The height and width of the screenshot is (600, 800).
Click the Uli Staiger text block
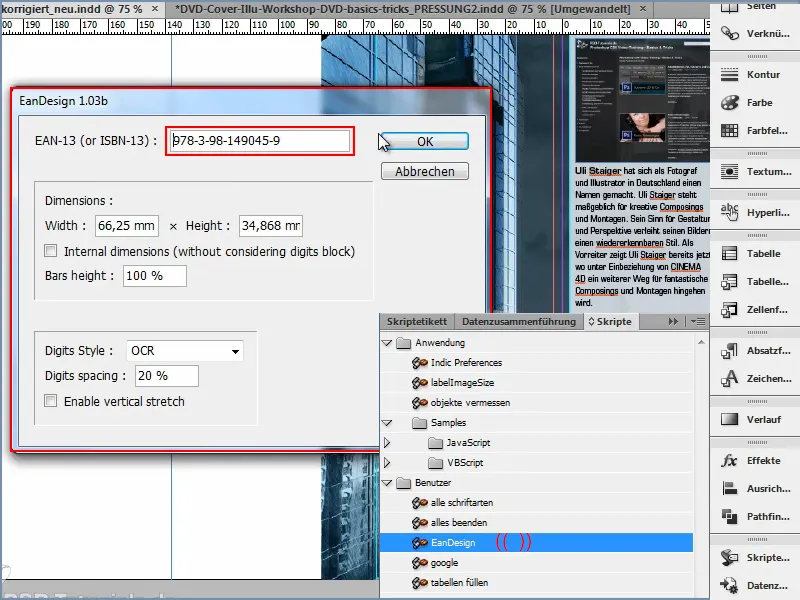pyautogui.click(x=642, y=237)
